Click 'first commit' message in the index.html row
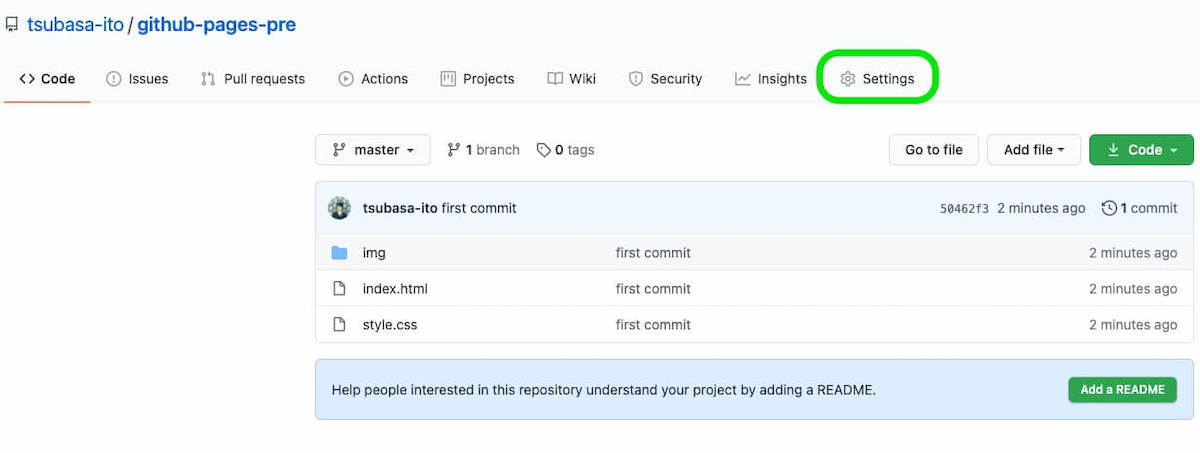Viewport: 1200px width, 453px height. pos(653,289)
